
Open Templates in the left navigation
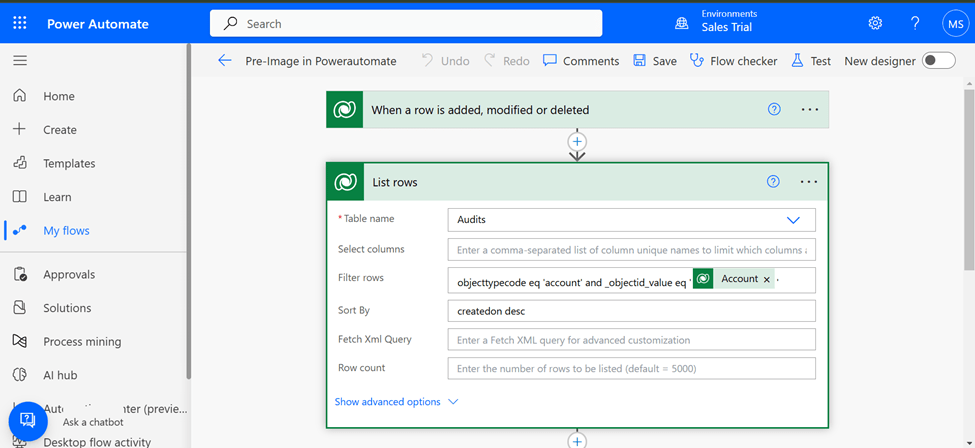(69, 164)
